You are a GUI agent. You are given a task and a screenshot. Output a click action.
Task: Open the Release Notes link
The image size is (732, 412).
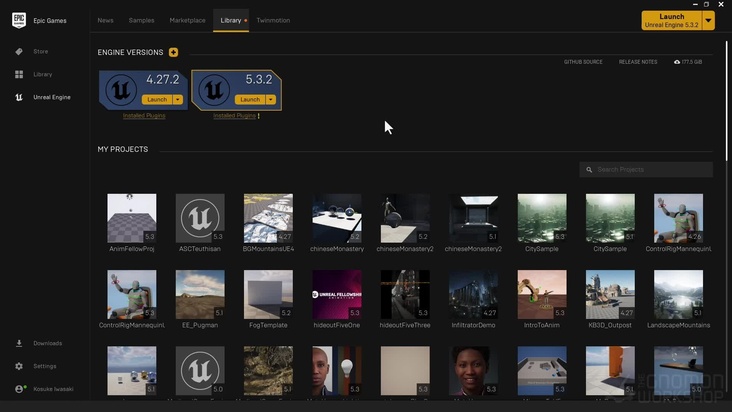click(638, 62)
